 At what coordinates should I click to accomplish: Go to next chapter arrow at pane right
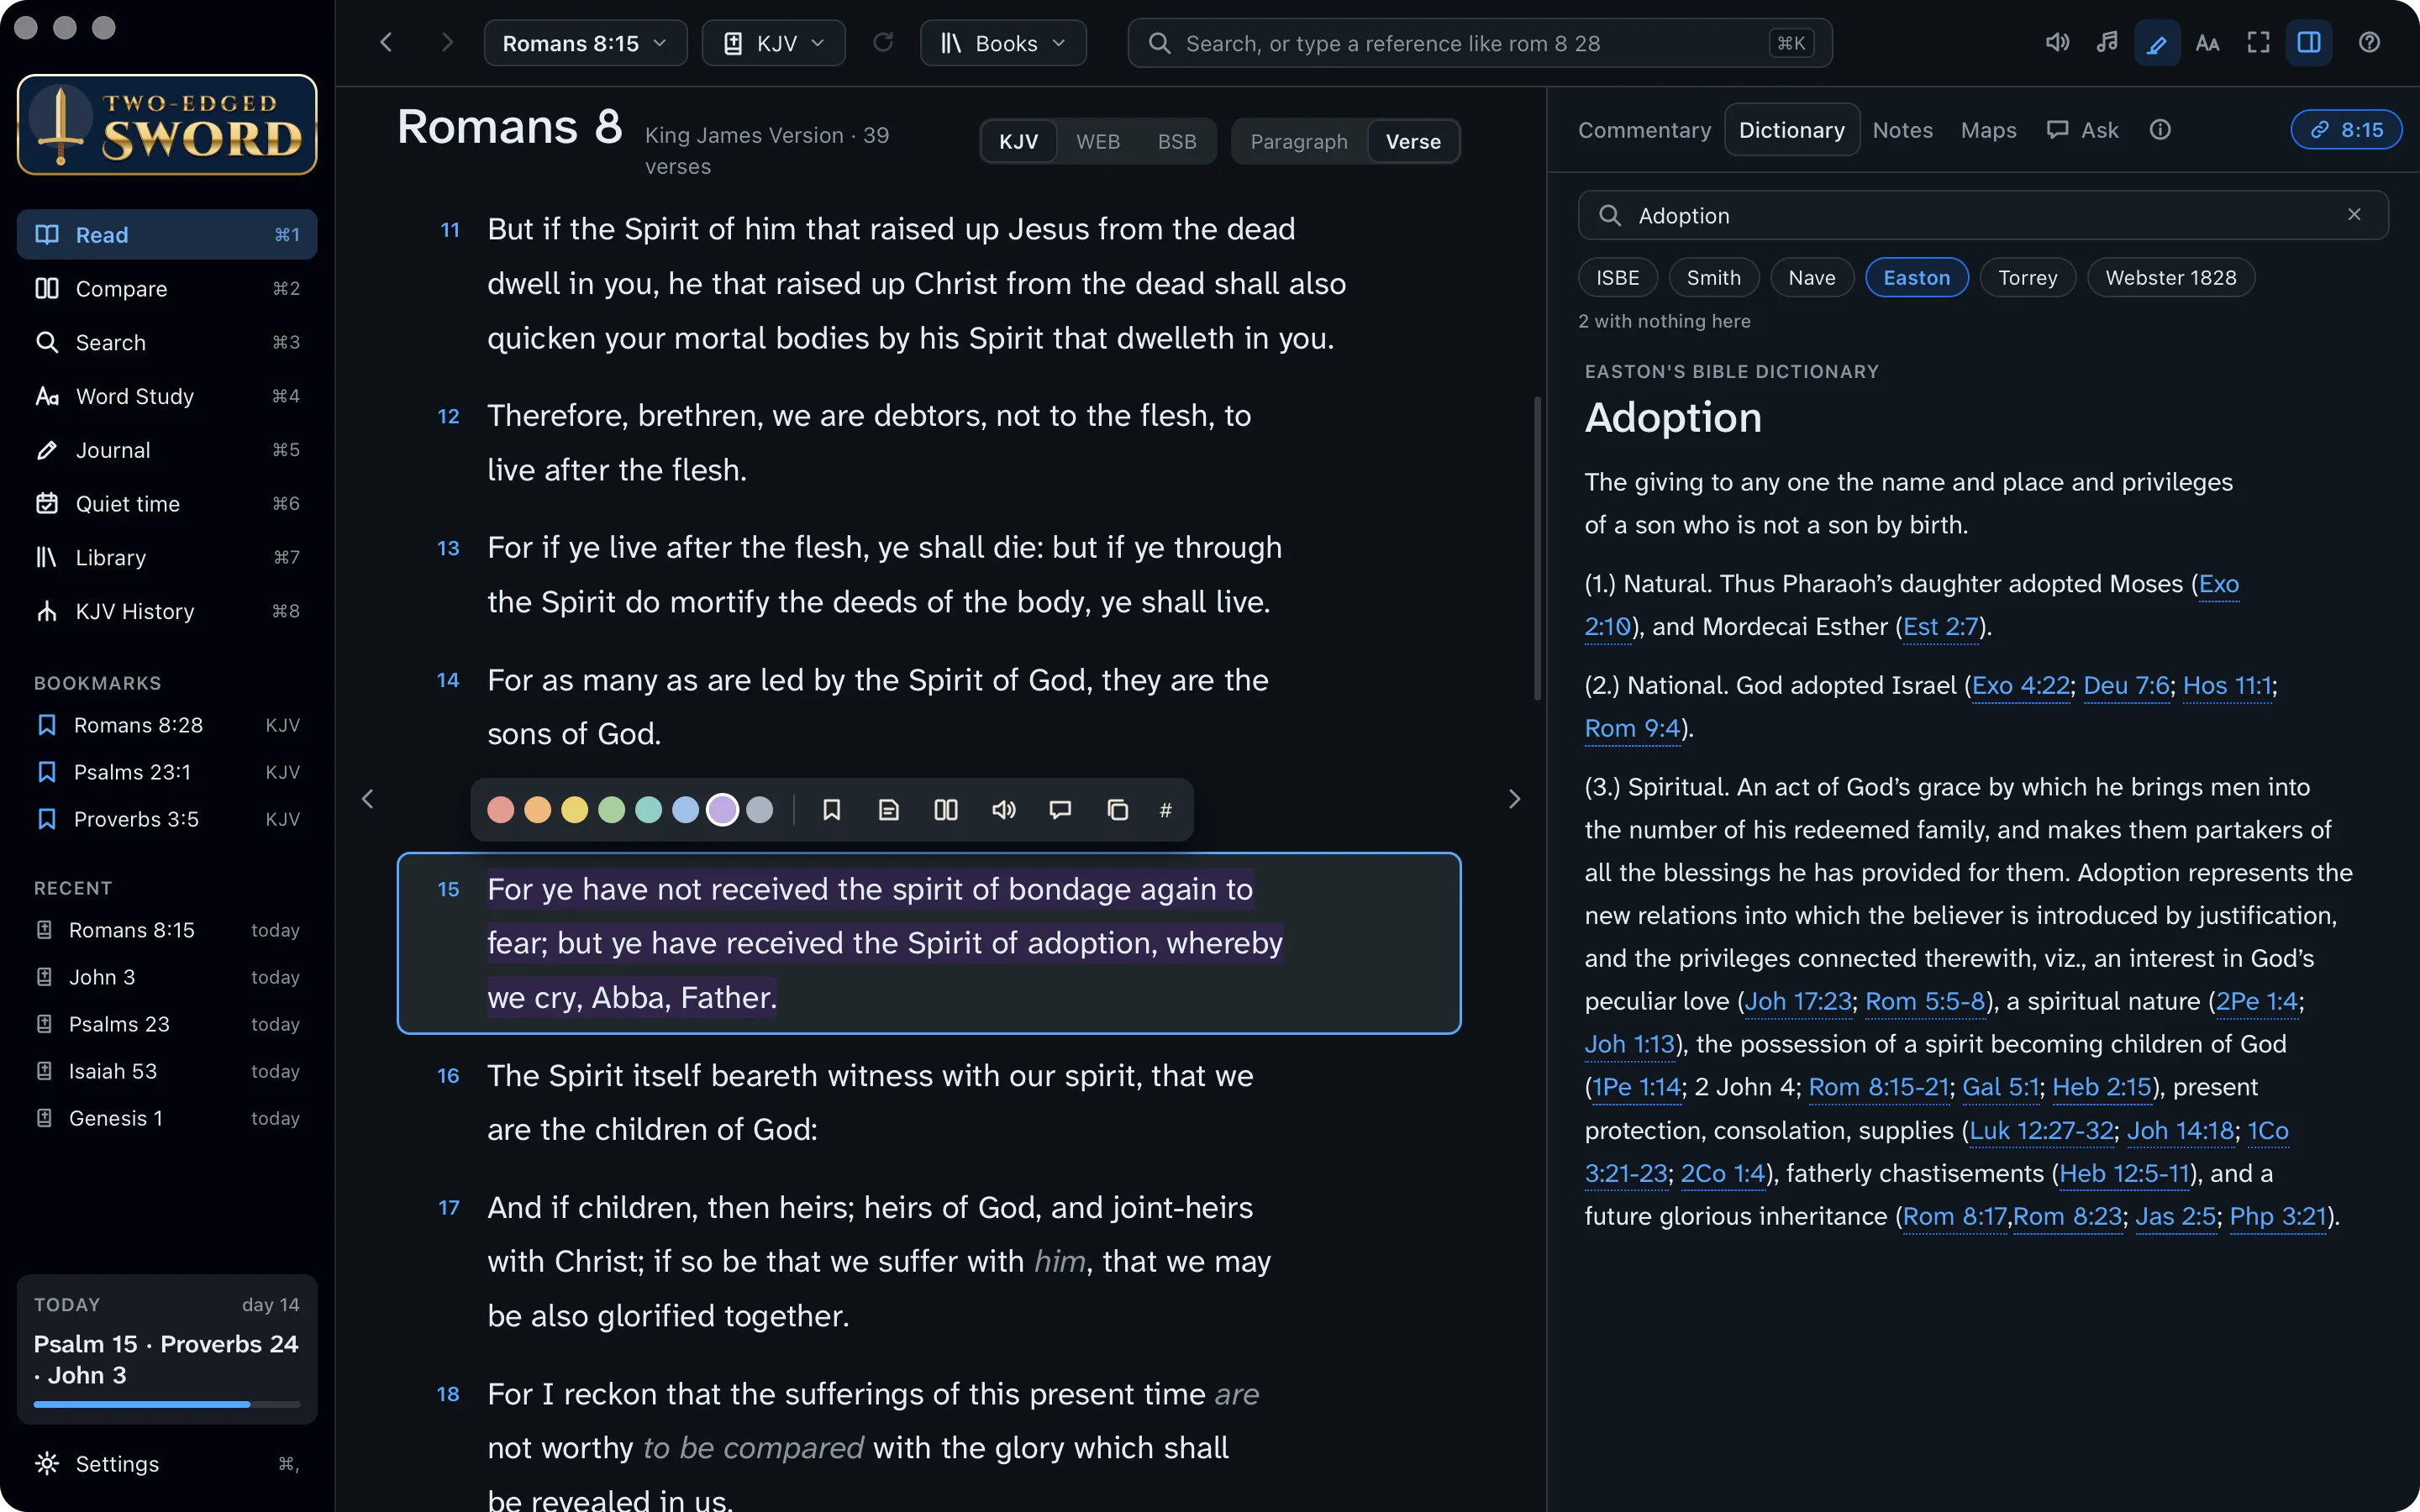tap(1514, 799)
